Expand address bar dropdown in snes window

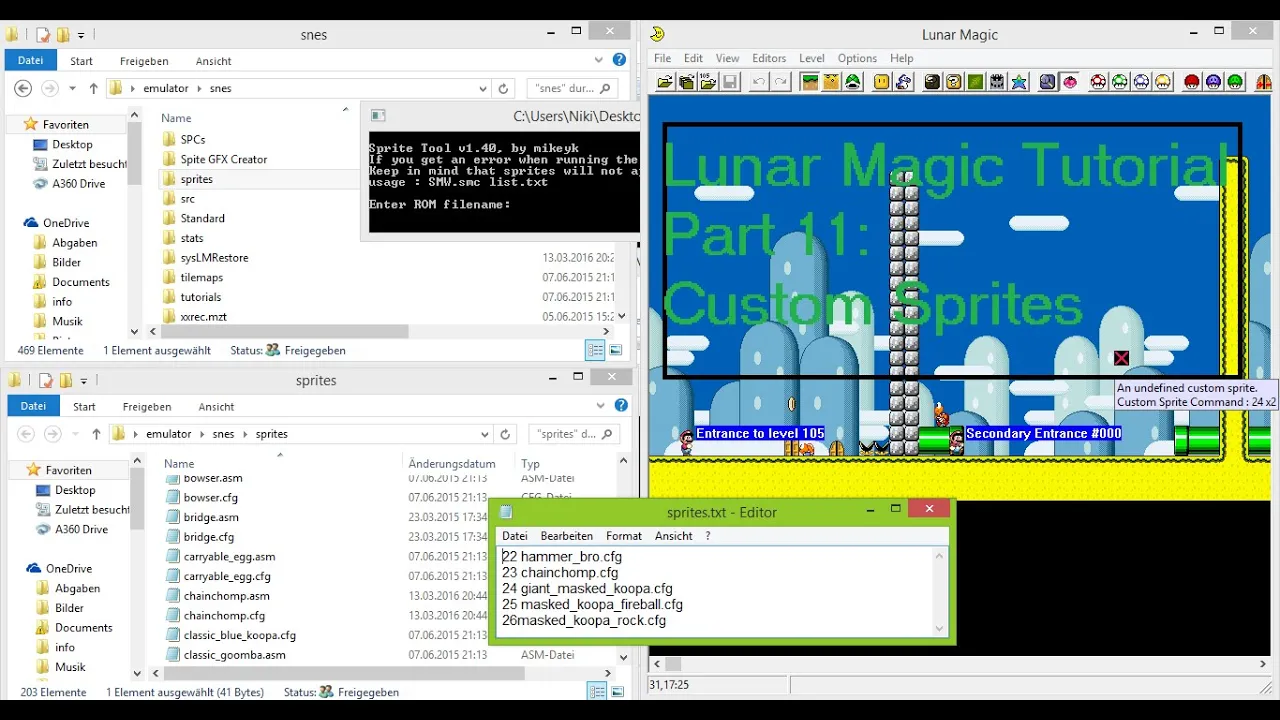coord(485,88)
